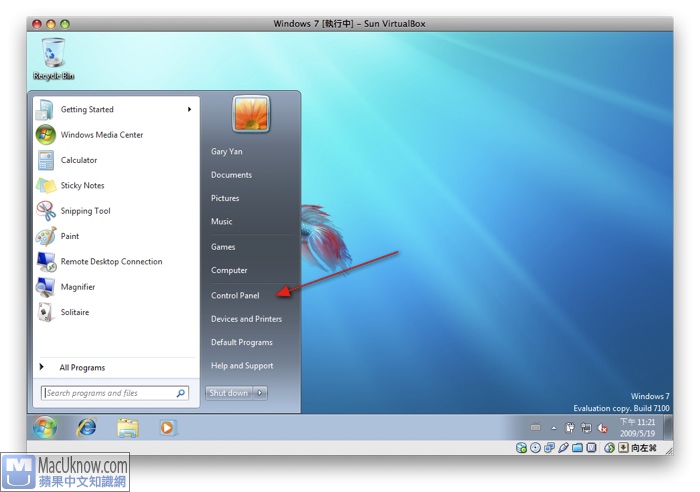The image size is (700, 492).
Task: Show hidden tray icons arrow
Action: point(554,428)
